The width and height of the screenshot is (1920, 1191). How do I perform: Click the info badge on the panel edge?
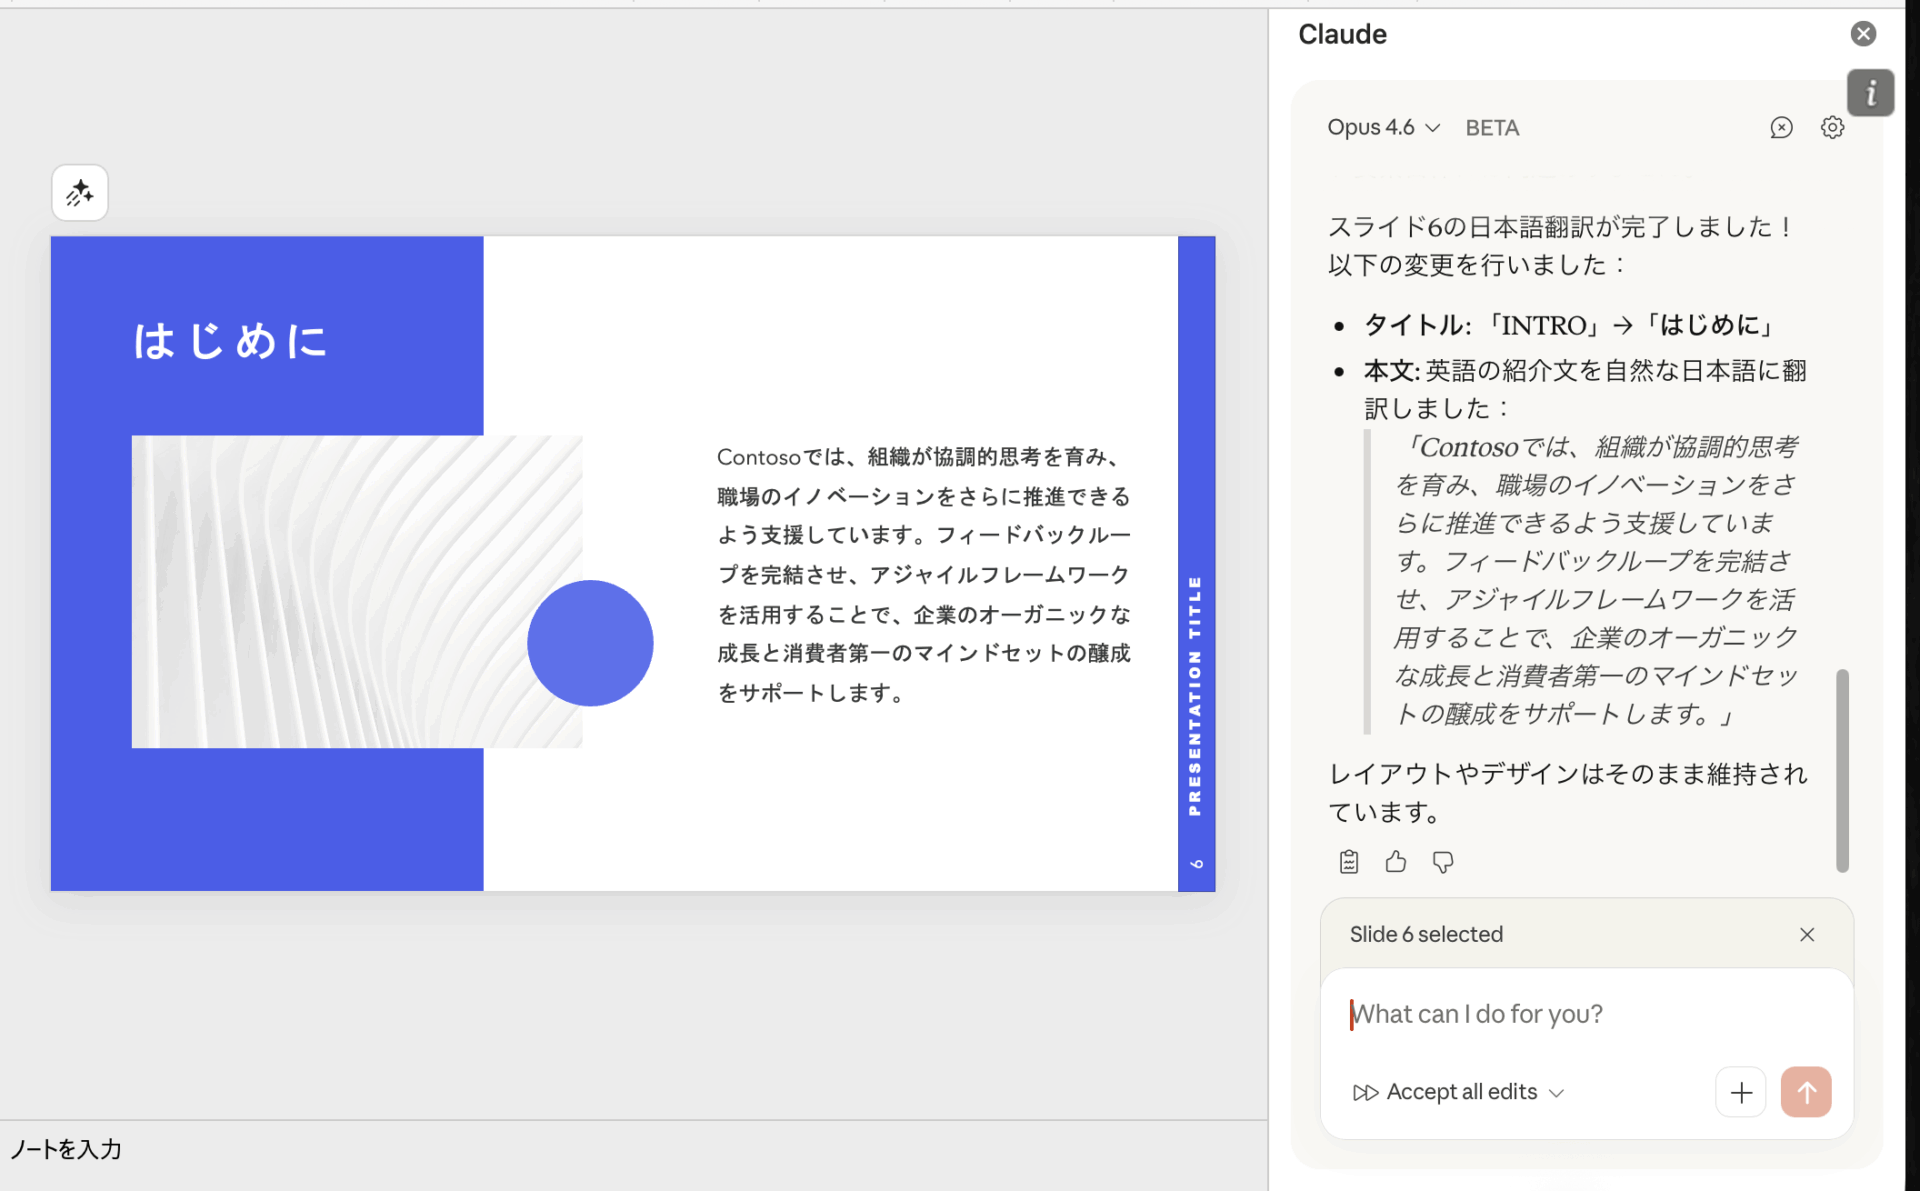[1871, 92]
